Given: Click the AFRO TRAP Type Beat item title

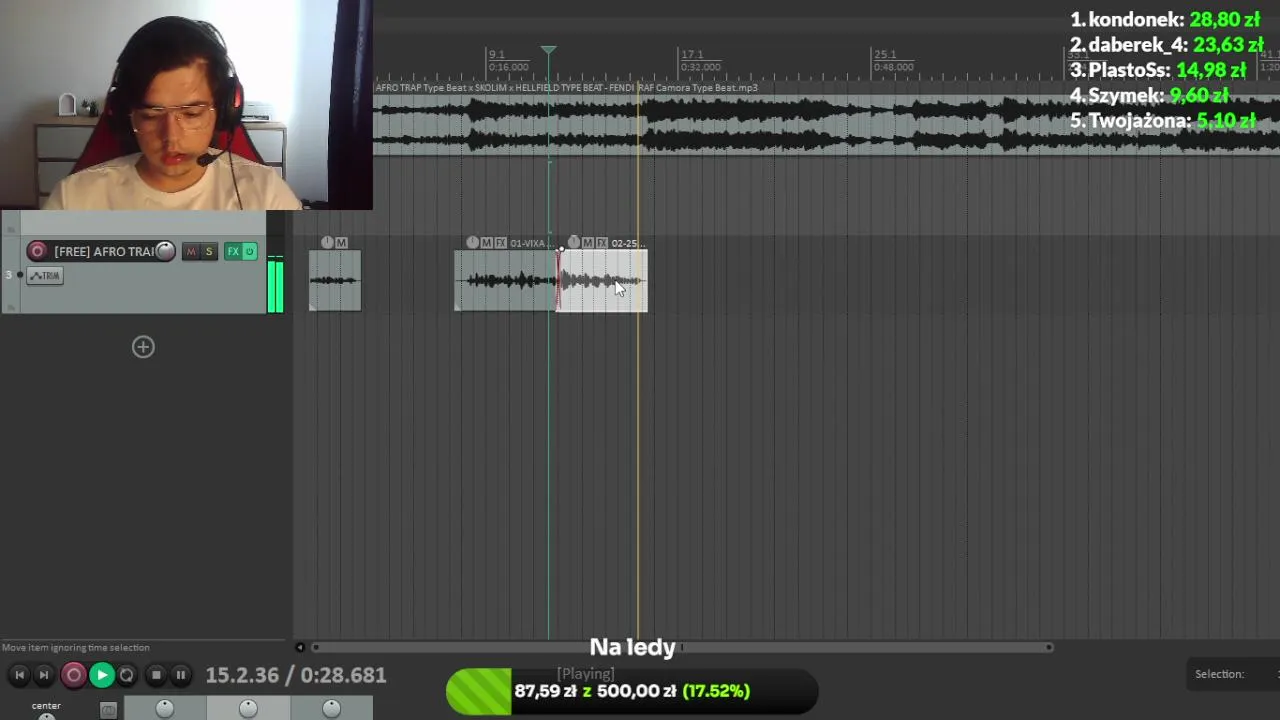Looking at the screenshot, I should 566,88.
